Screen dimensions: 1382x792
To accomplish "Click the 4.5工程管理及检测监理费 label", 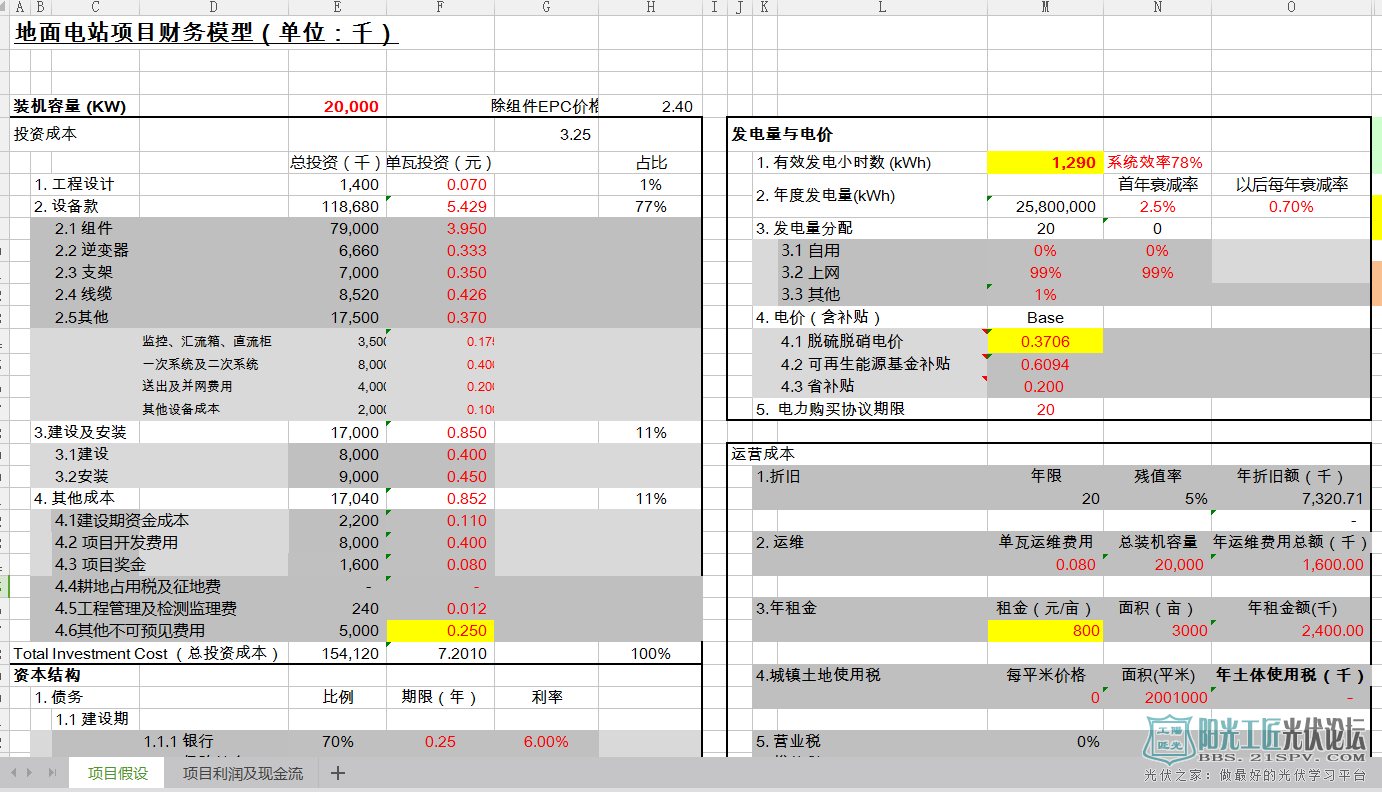I will tap(146, 608).
